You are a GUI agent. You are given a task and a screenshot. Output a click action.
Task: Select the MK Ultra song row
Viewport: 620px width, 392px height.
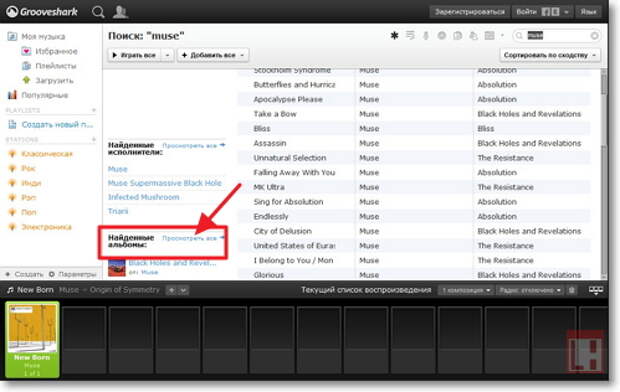point(414,187)
